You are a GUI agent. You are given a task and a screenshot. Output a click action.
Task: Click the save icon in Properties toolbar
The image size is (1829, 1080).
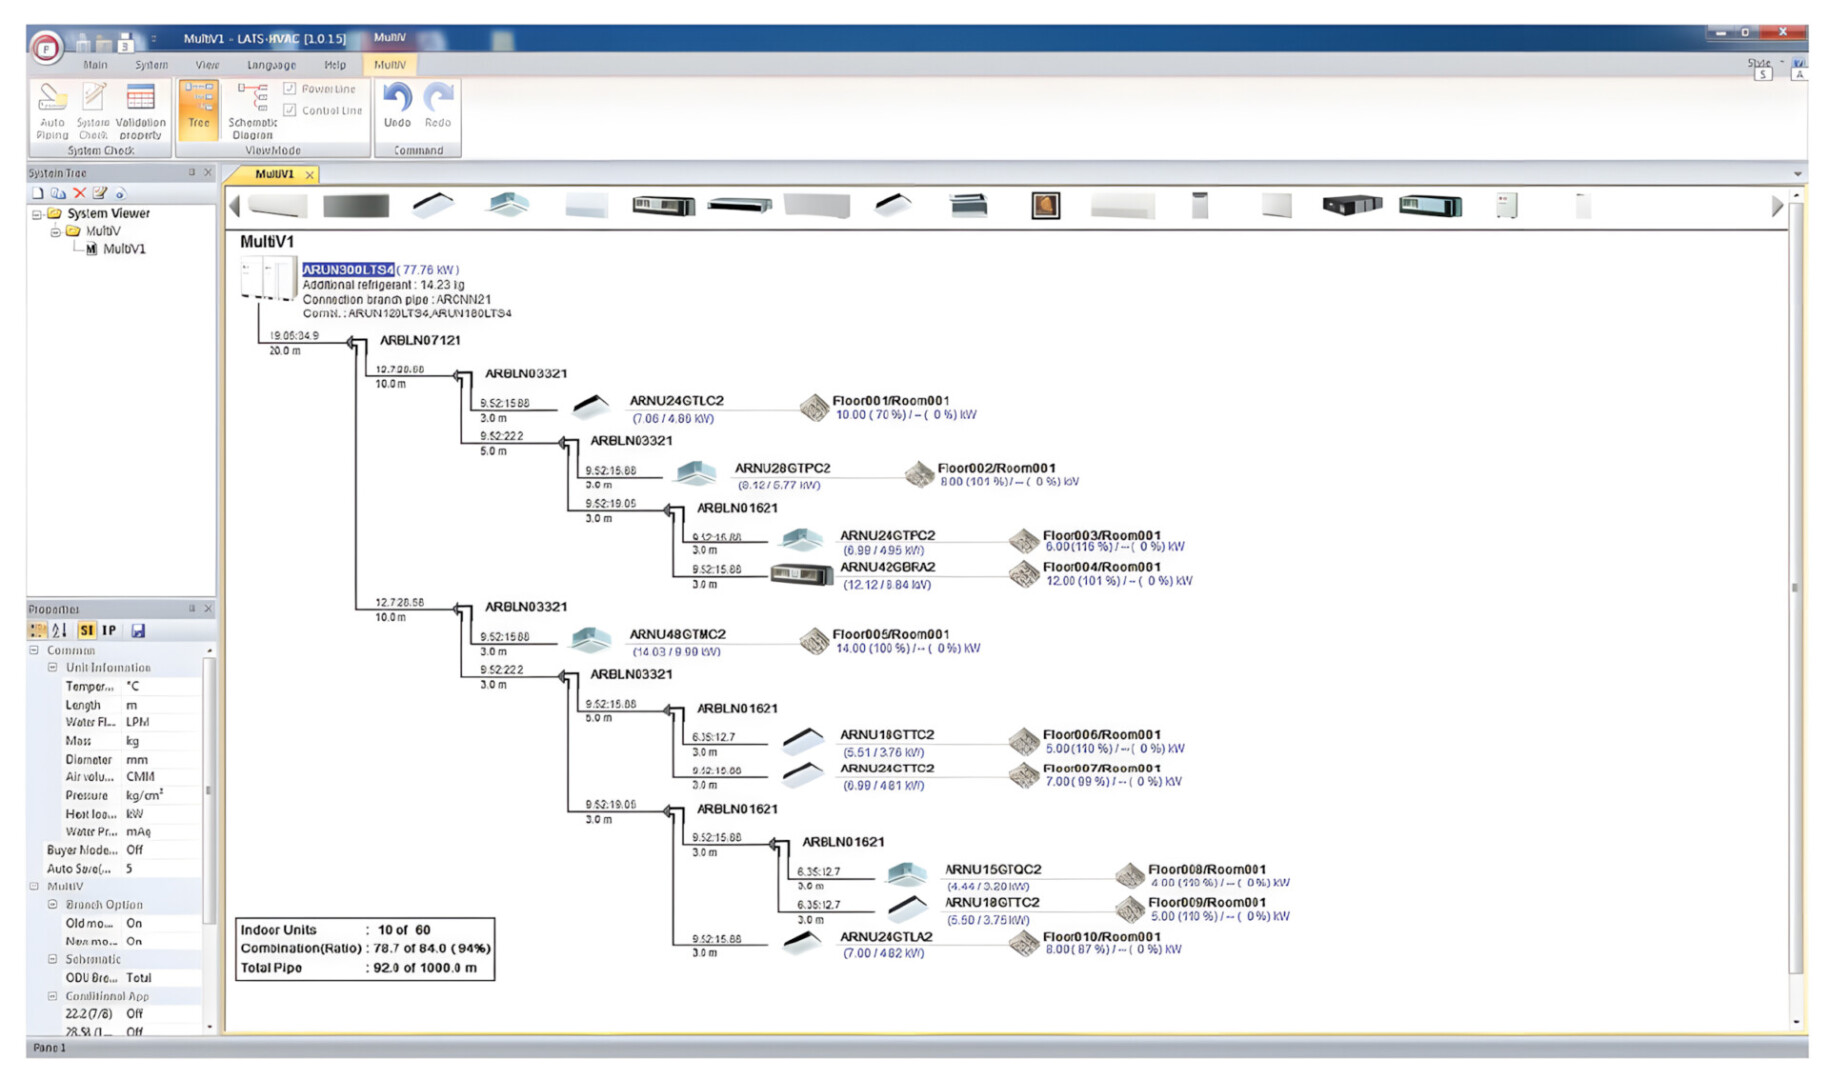[138, 631]
